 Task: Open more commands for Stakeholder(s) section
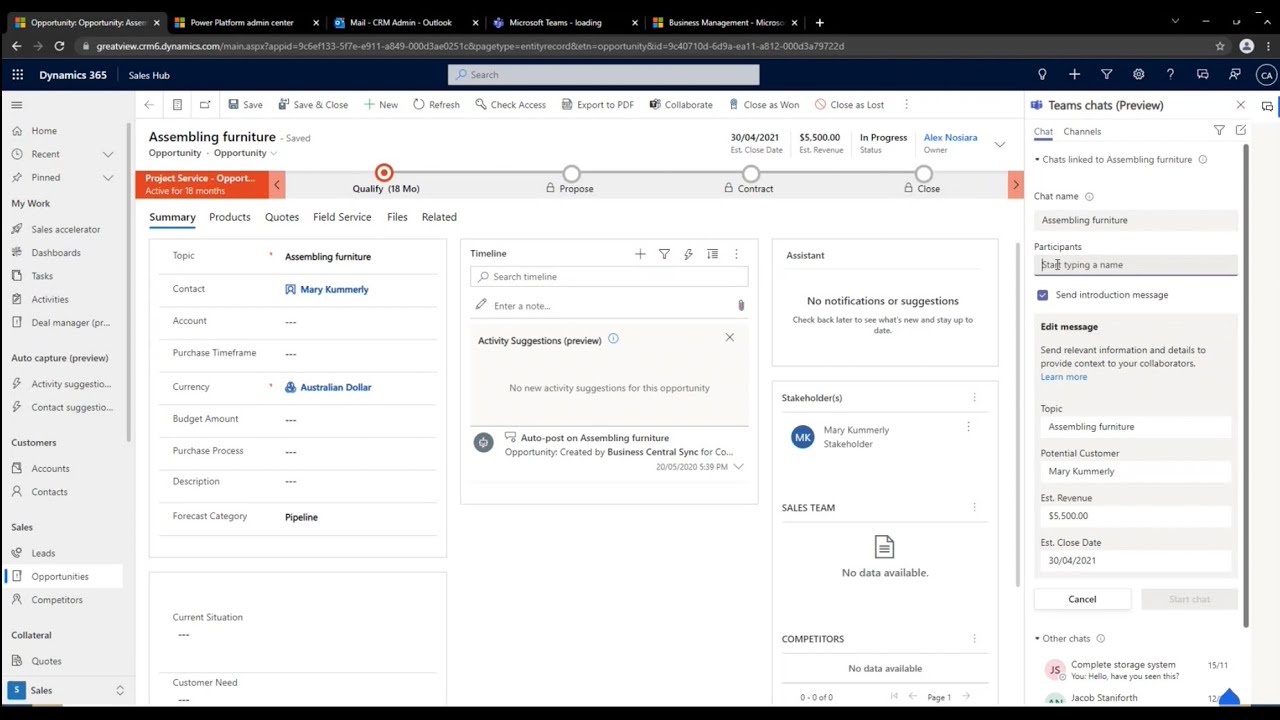tap(974, 398)
